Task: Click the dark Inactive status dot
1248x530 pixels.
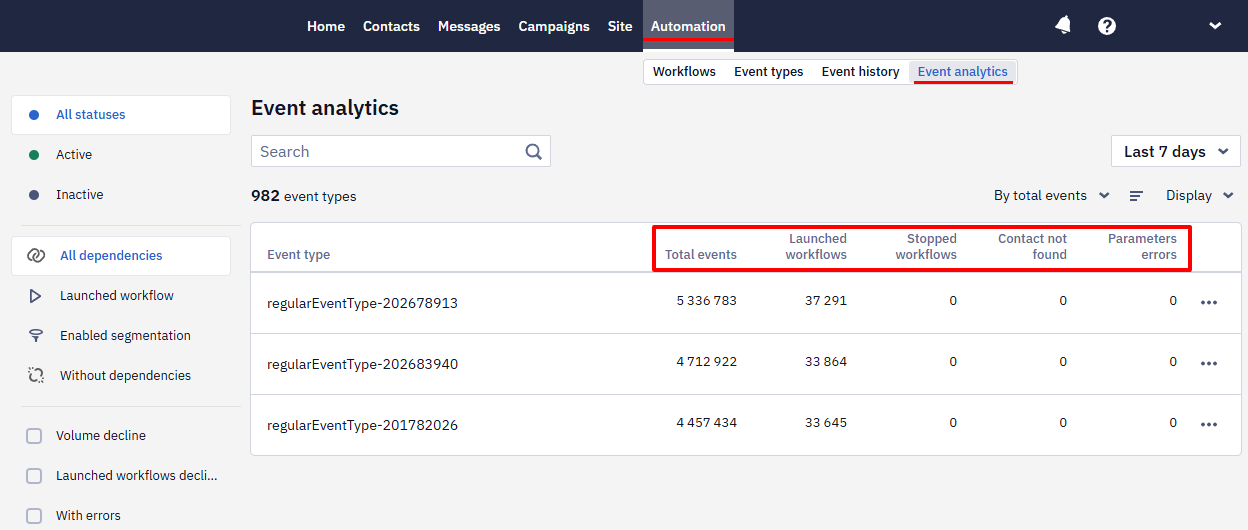Action: point(34,195)
